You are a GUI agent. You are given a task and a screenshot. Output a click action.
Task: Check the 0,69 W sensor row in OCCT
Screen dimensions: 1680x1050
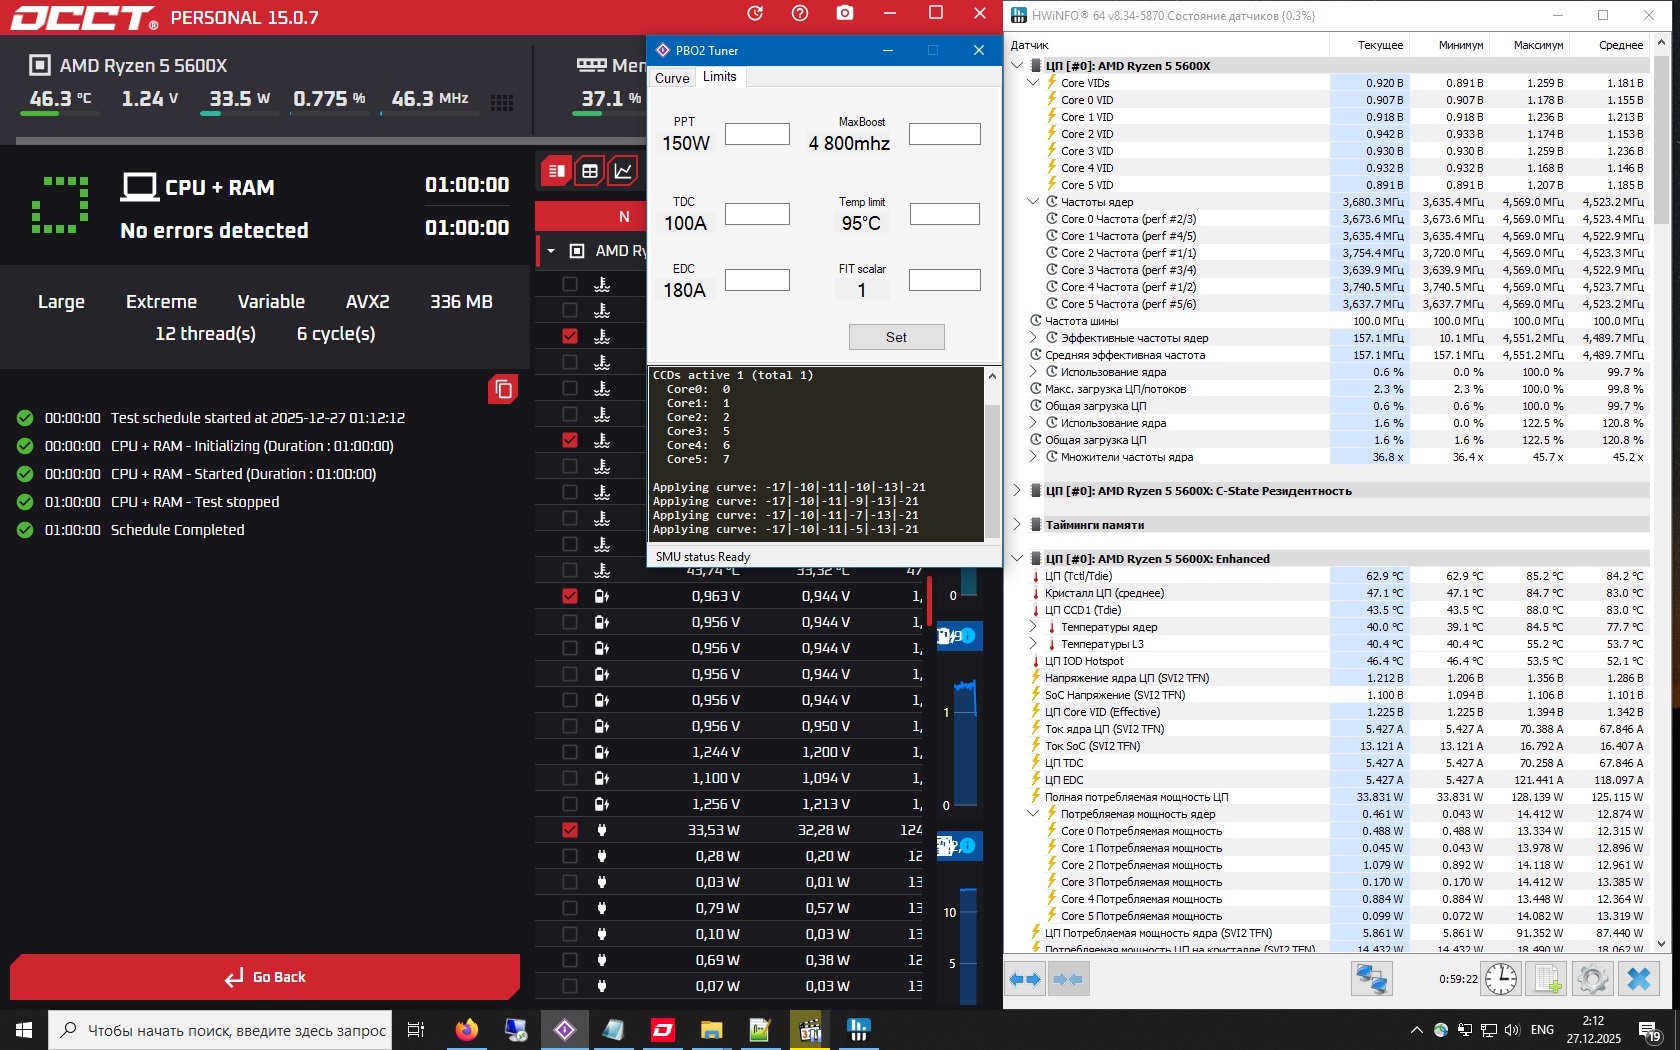(570, 960)
